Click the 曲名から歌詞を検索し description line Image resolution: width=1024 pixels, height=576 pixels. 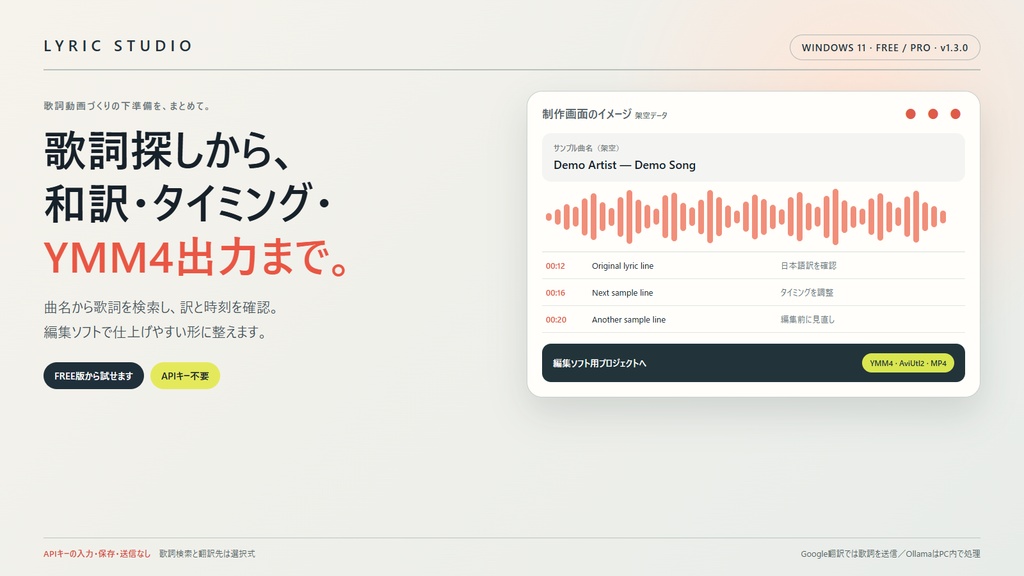pos(162,307)
